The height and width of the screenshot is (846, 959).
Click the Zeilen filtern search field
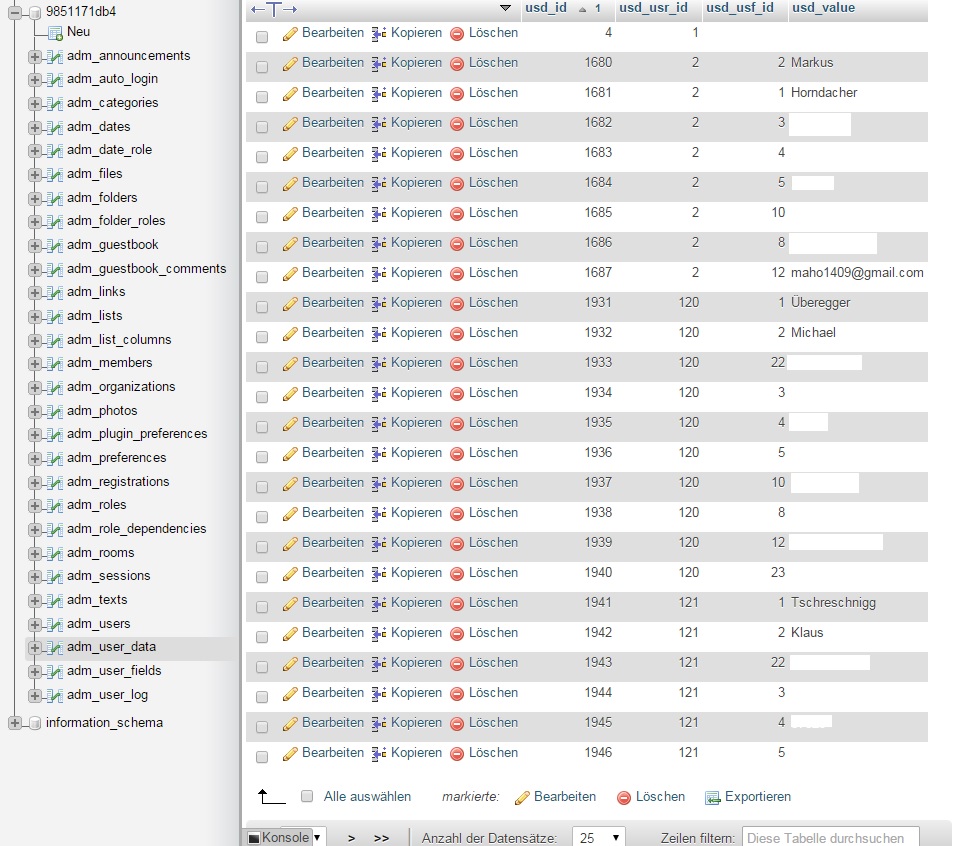(829, 838)
